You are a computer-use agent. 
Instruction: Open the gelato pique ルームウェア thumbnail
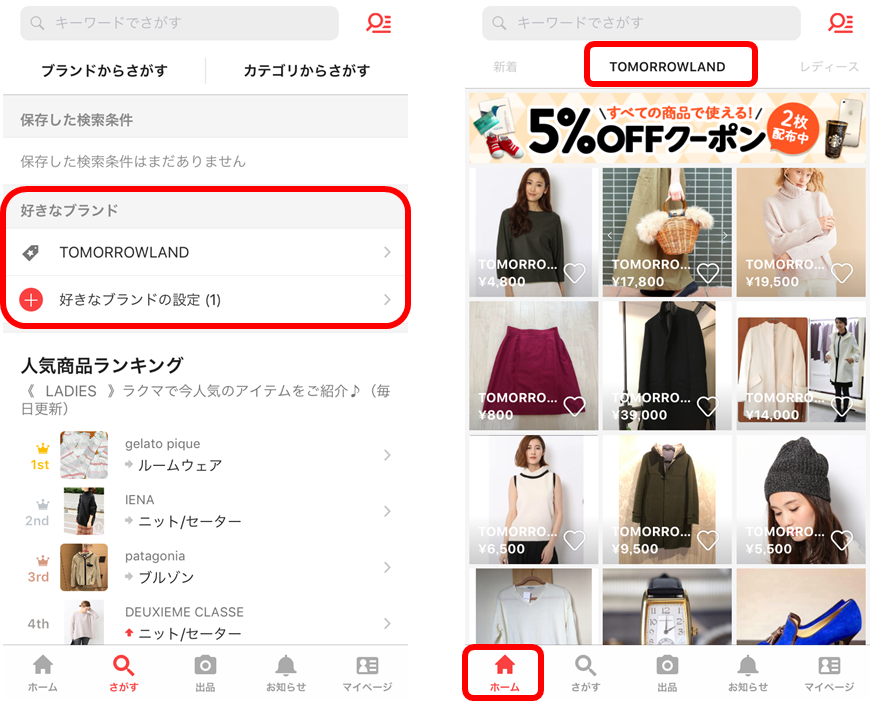pos(84,455)
